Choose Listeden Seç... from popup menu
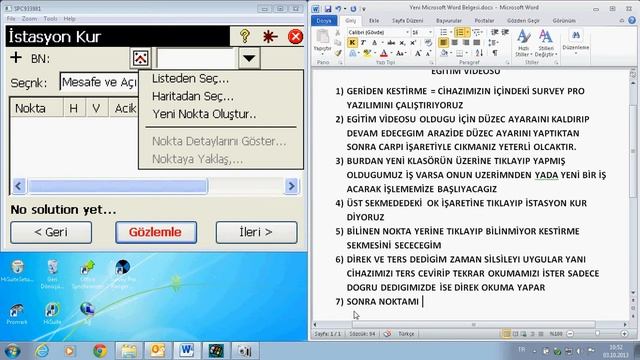This screenshot has width=640, height=360. (190, 78)
